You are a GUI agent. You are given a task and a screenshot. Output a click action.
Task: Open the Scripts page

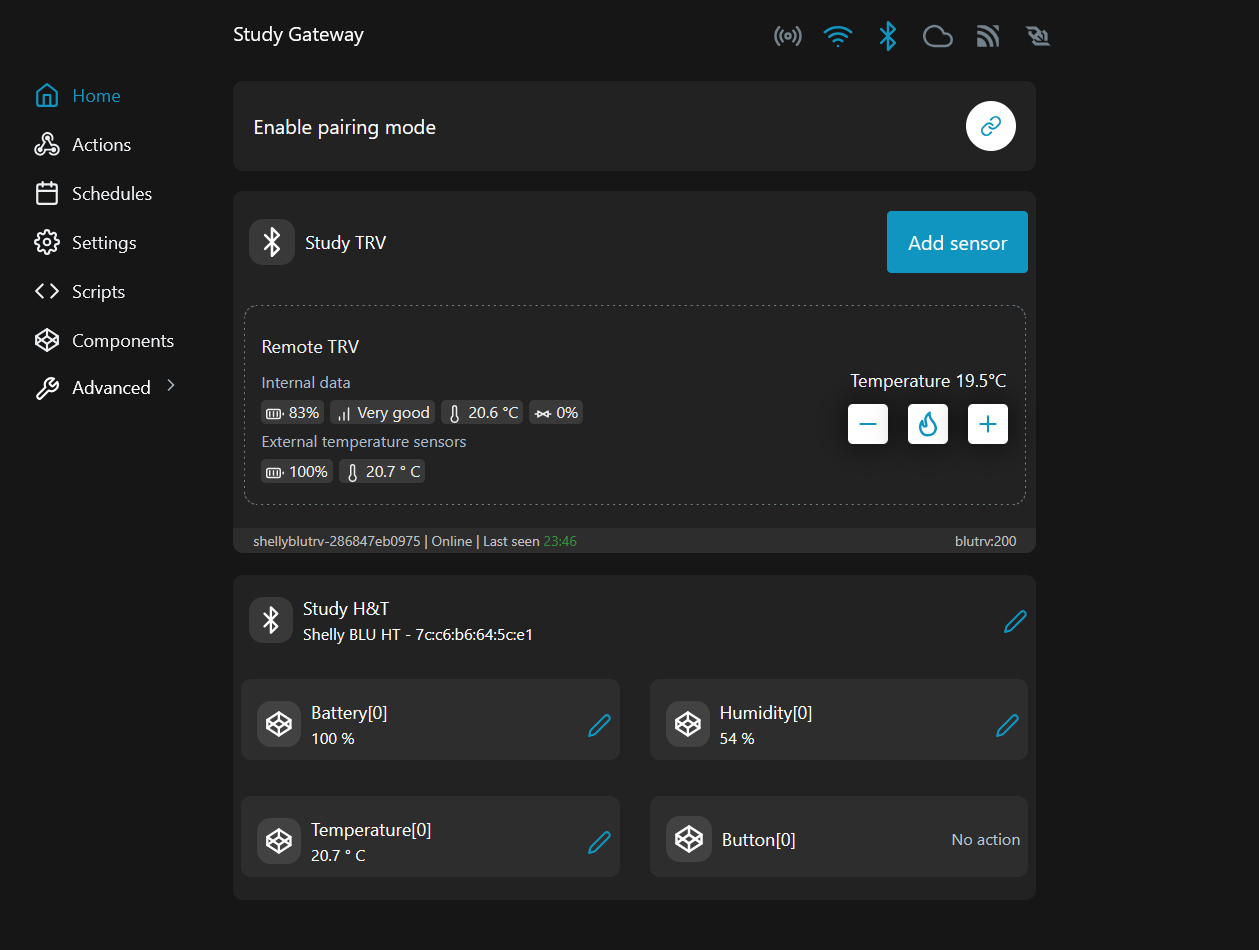98,292
